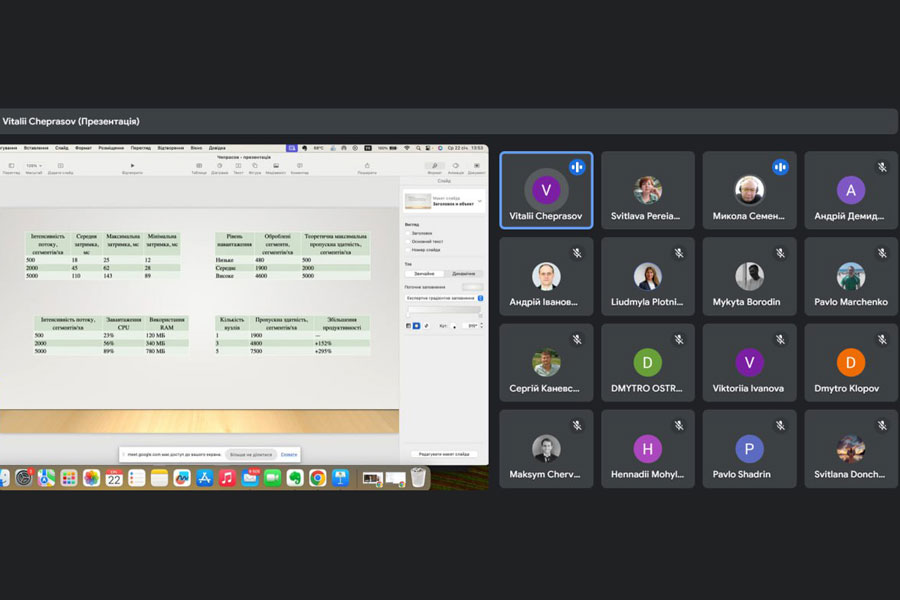Open the View menu in menu bar
This screenshot has height=600, width=900.
tap(141, 148)
